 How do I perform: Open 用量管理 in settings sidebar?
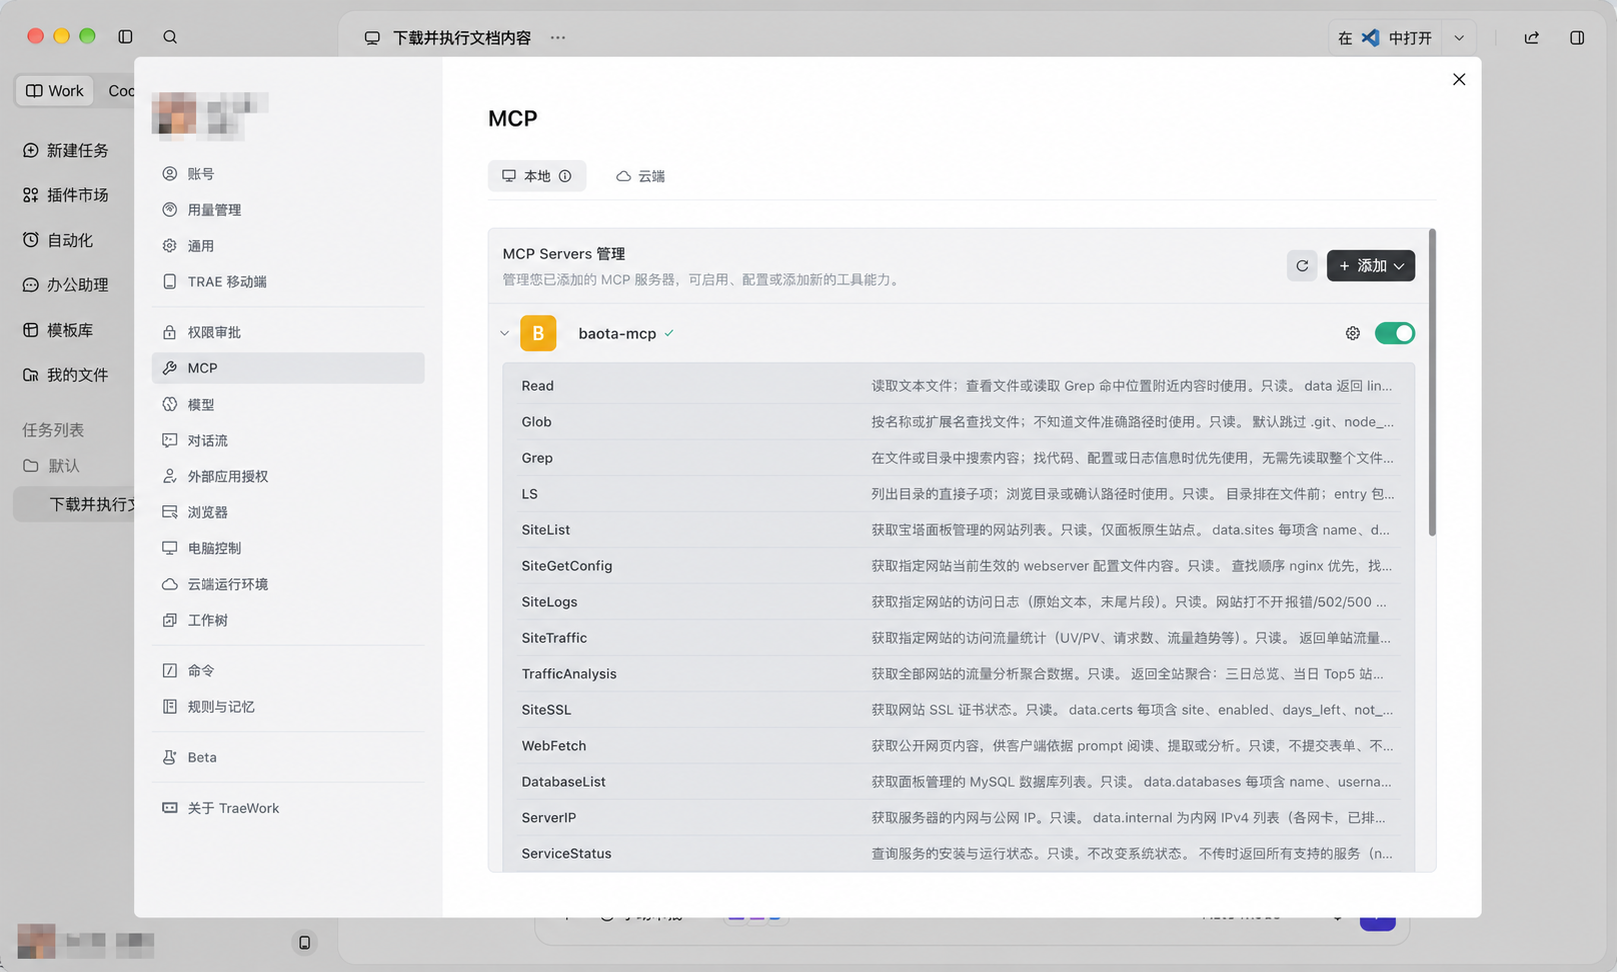288,210
